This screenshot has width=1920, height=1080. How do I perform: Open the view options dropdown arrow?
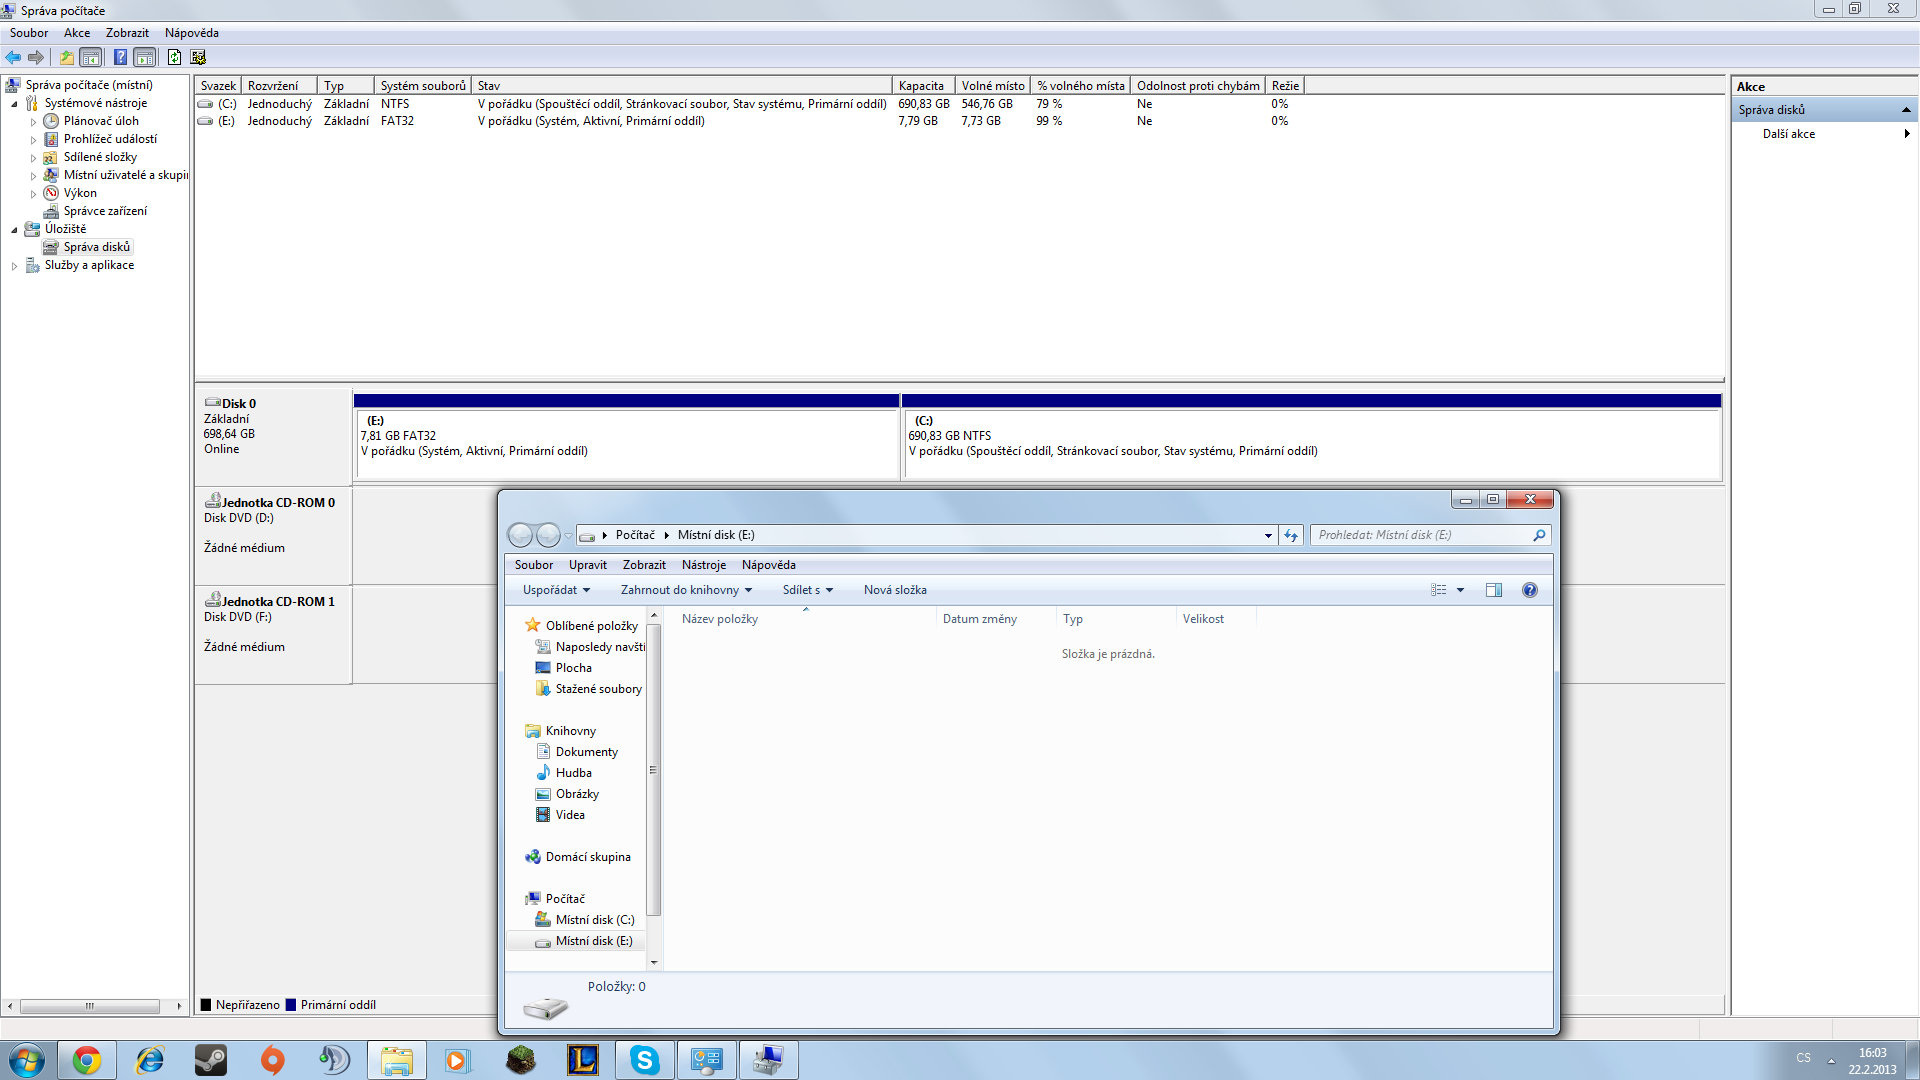(1460, 590)
